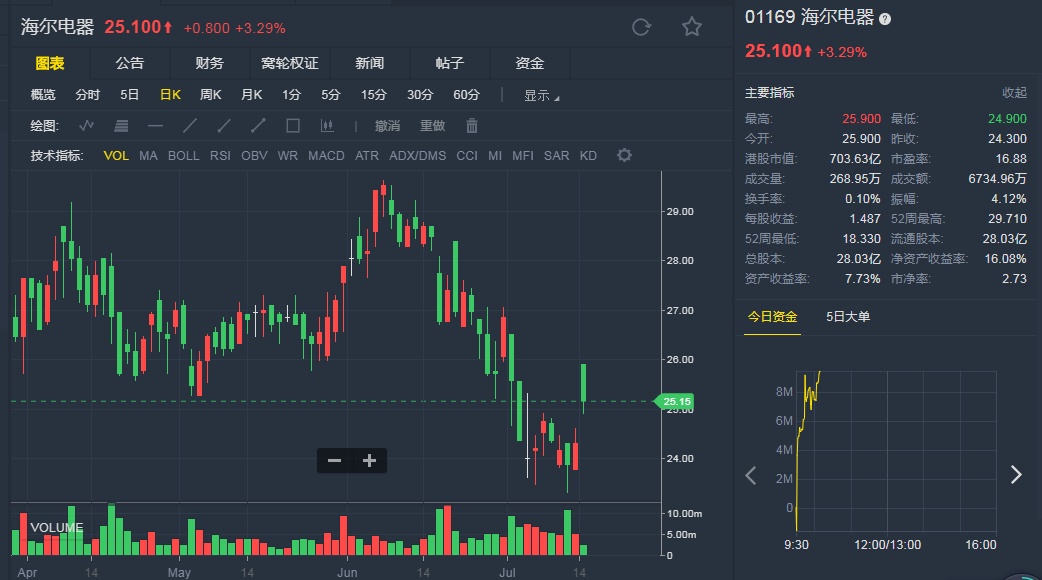Toggle the BOLL indicator
This screenshot has height=580, width=1042.
[184, 156]
